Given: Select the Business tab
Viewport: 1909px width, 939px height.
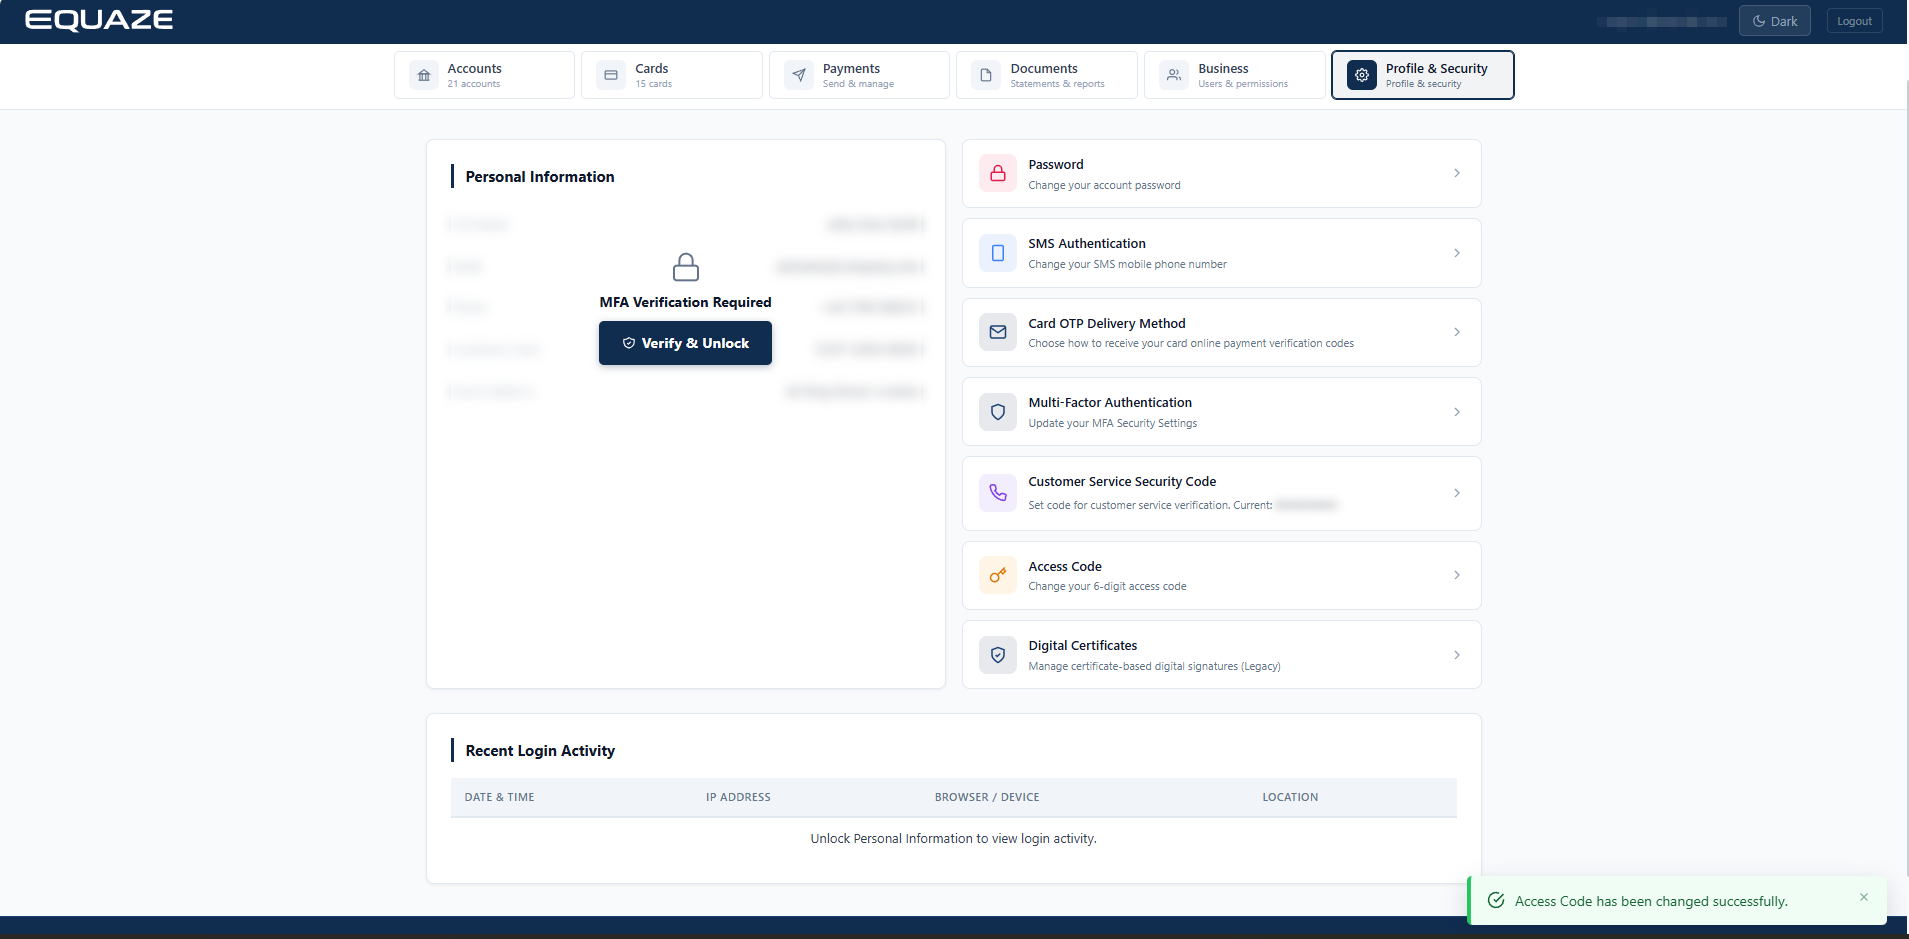Looking at the screenshot, I should 1235,75.
